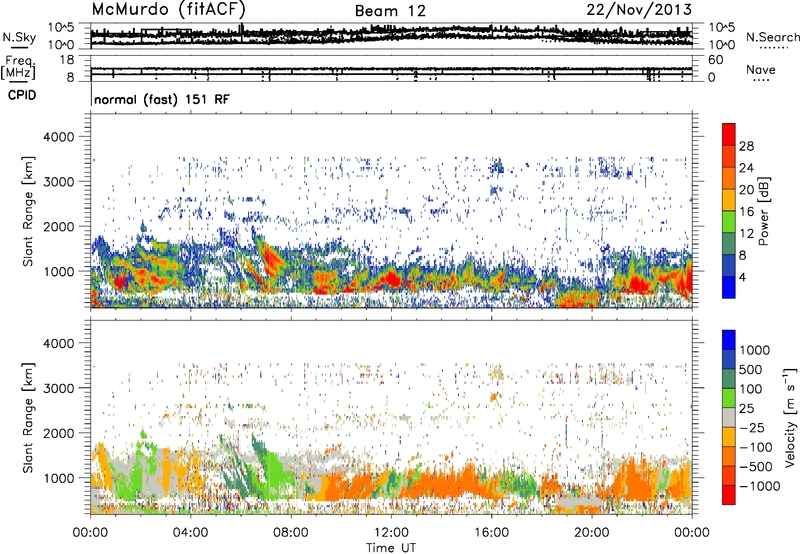Click the '20:00' time axis label
The image size is (800, 554).
pyautogui.click(x=591, y=533)
